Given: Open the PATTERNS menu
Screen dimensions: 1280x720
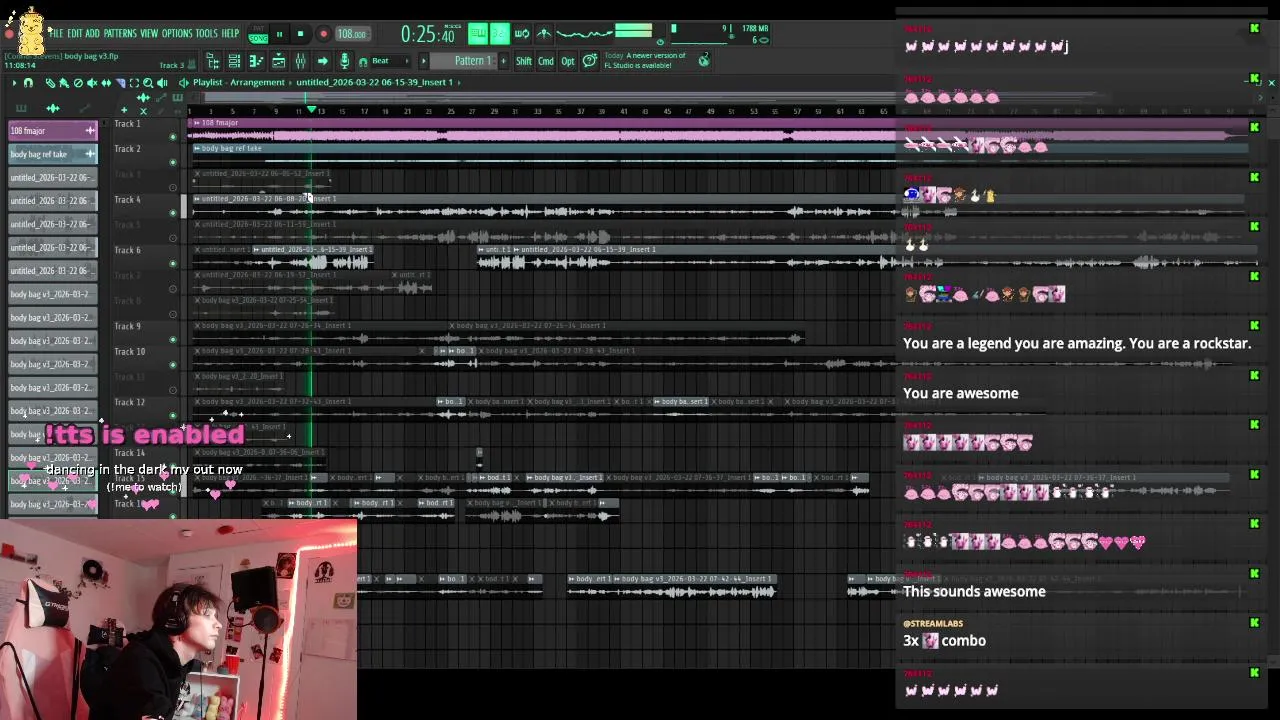Looking at the screenshot, I should 120,33.
